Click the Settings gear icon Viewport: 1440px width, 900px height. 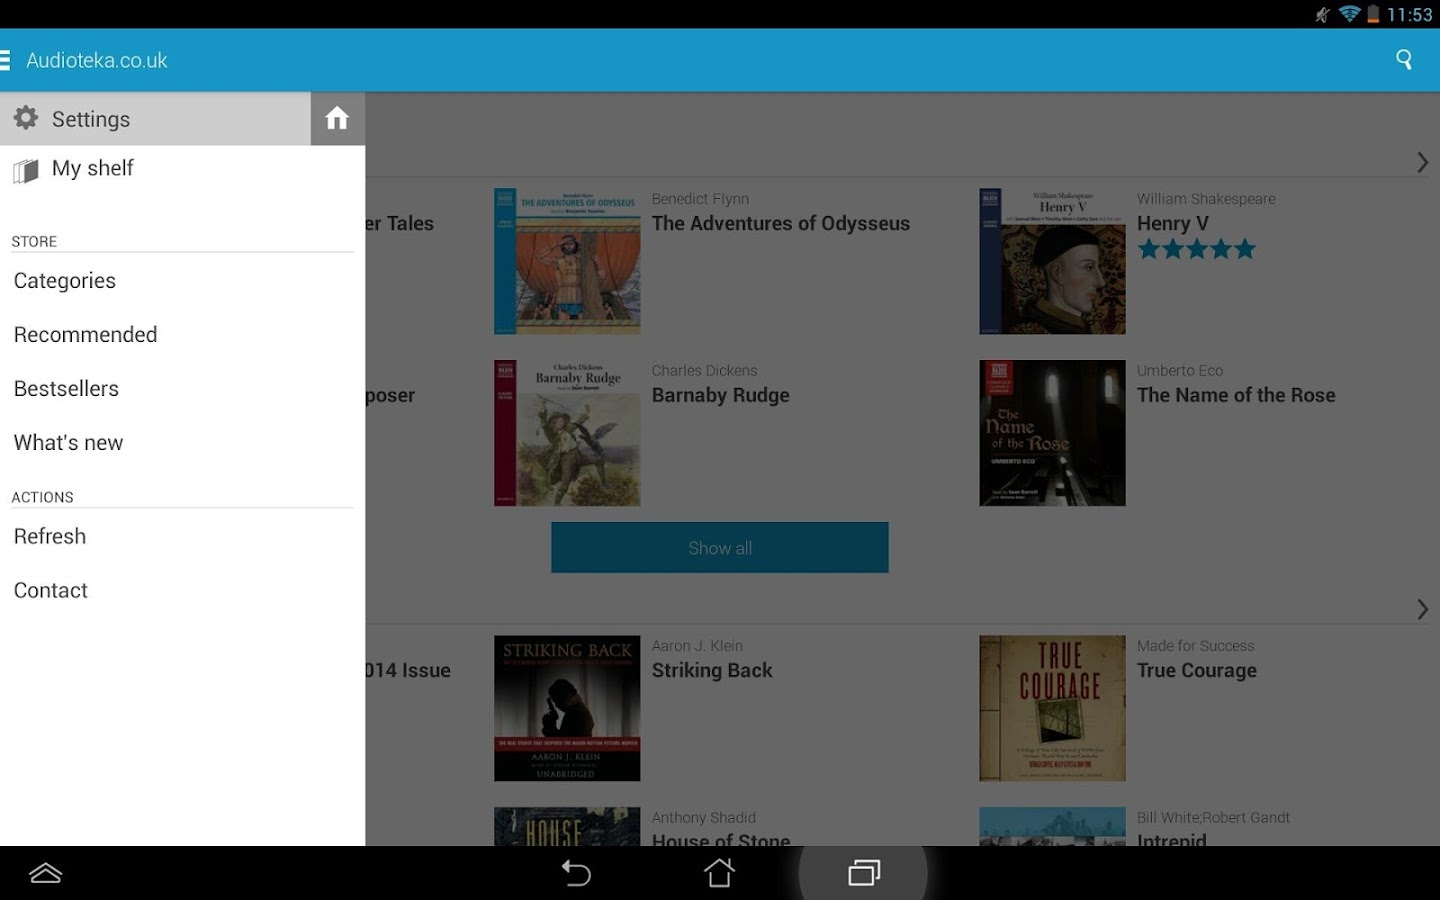pyautogui.click(x=26, y=118)
